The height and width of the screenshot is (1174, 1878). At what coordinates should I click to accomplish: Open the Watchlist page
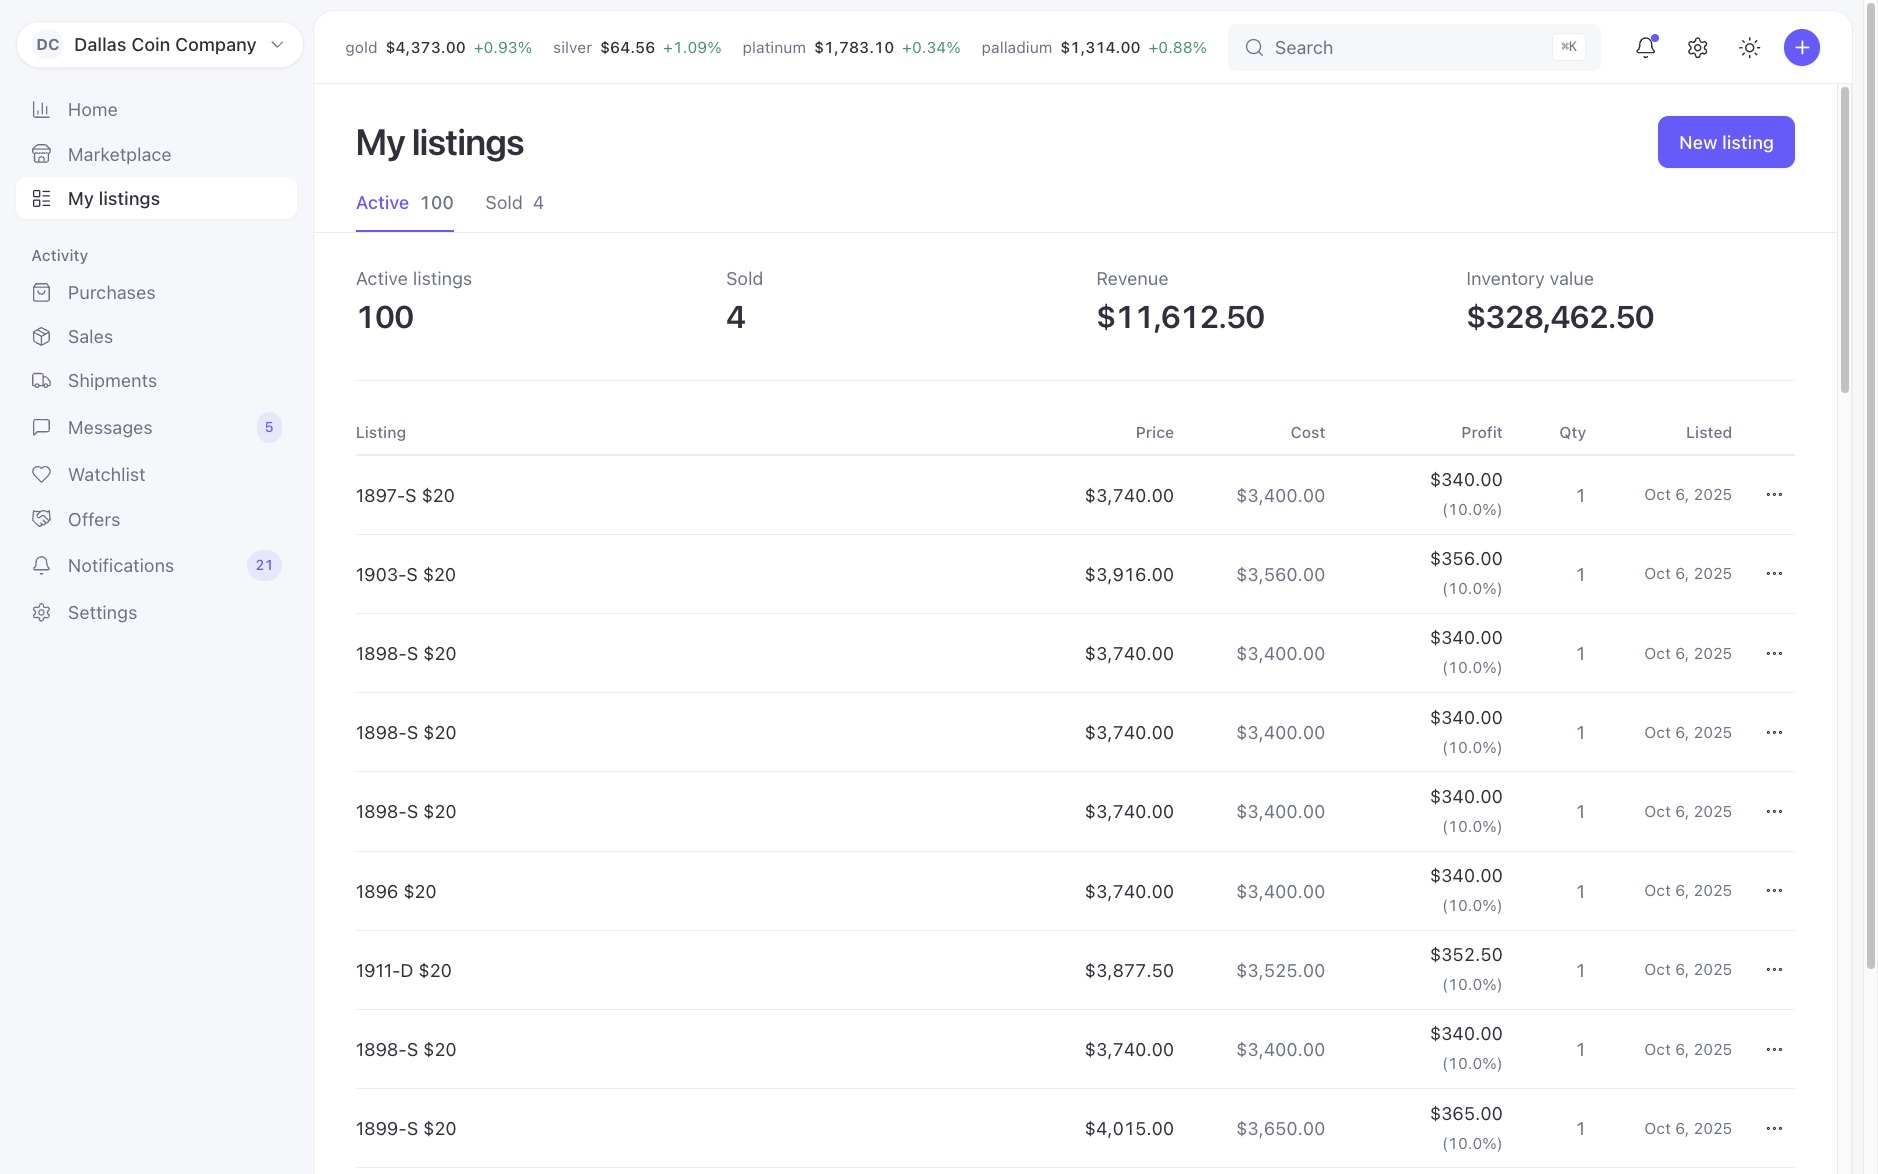coord(156,474)
